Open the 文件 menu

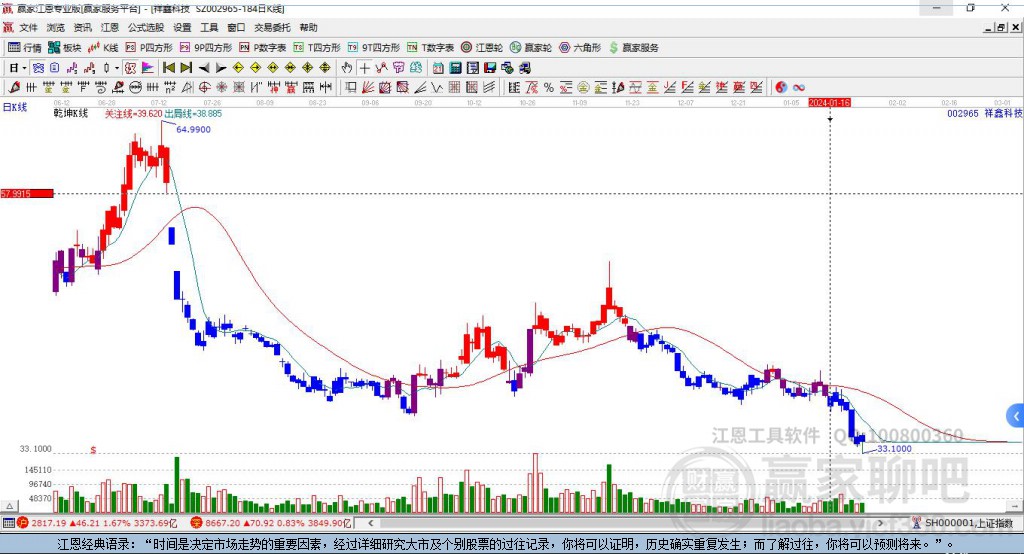pos(29,27)
